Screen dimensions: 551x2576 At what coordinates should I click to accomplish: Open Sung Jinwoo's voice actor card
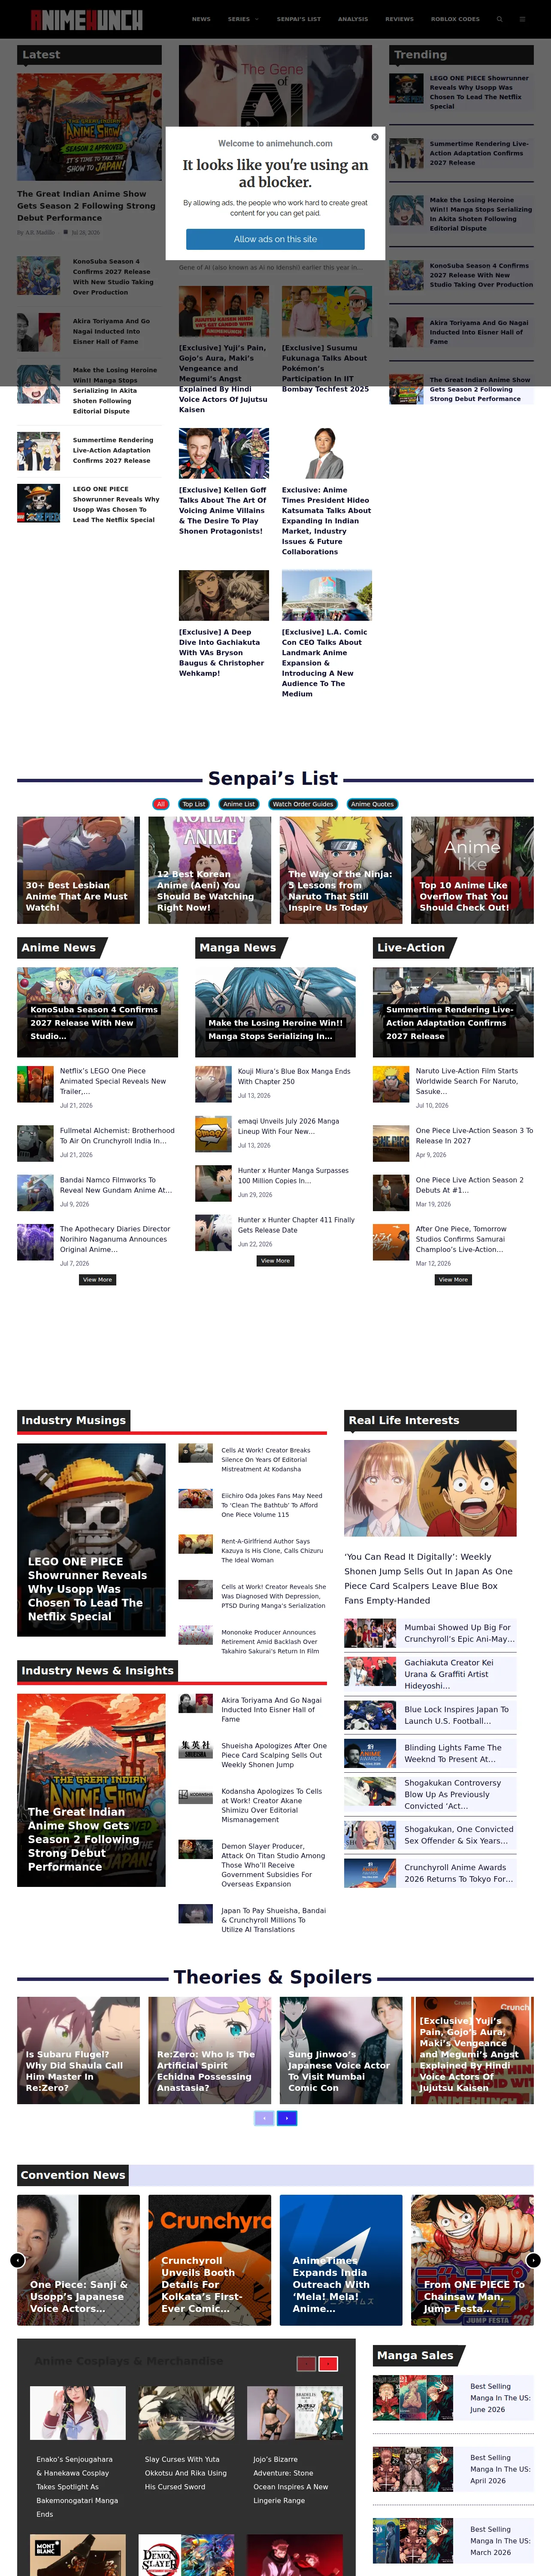pos(341,2051)
